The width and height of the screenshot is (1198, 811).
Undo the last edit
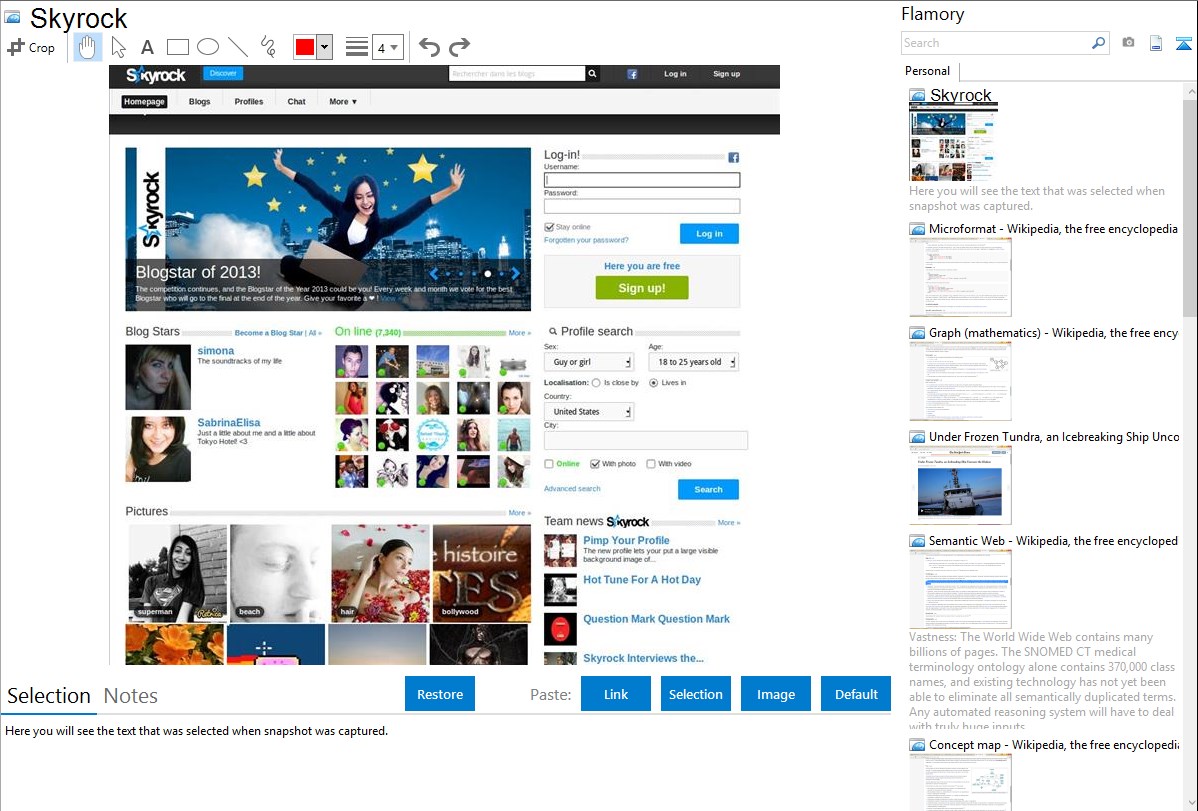coord(429,47)
